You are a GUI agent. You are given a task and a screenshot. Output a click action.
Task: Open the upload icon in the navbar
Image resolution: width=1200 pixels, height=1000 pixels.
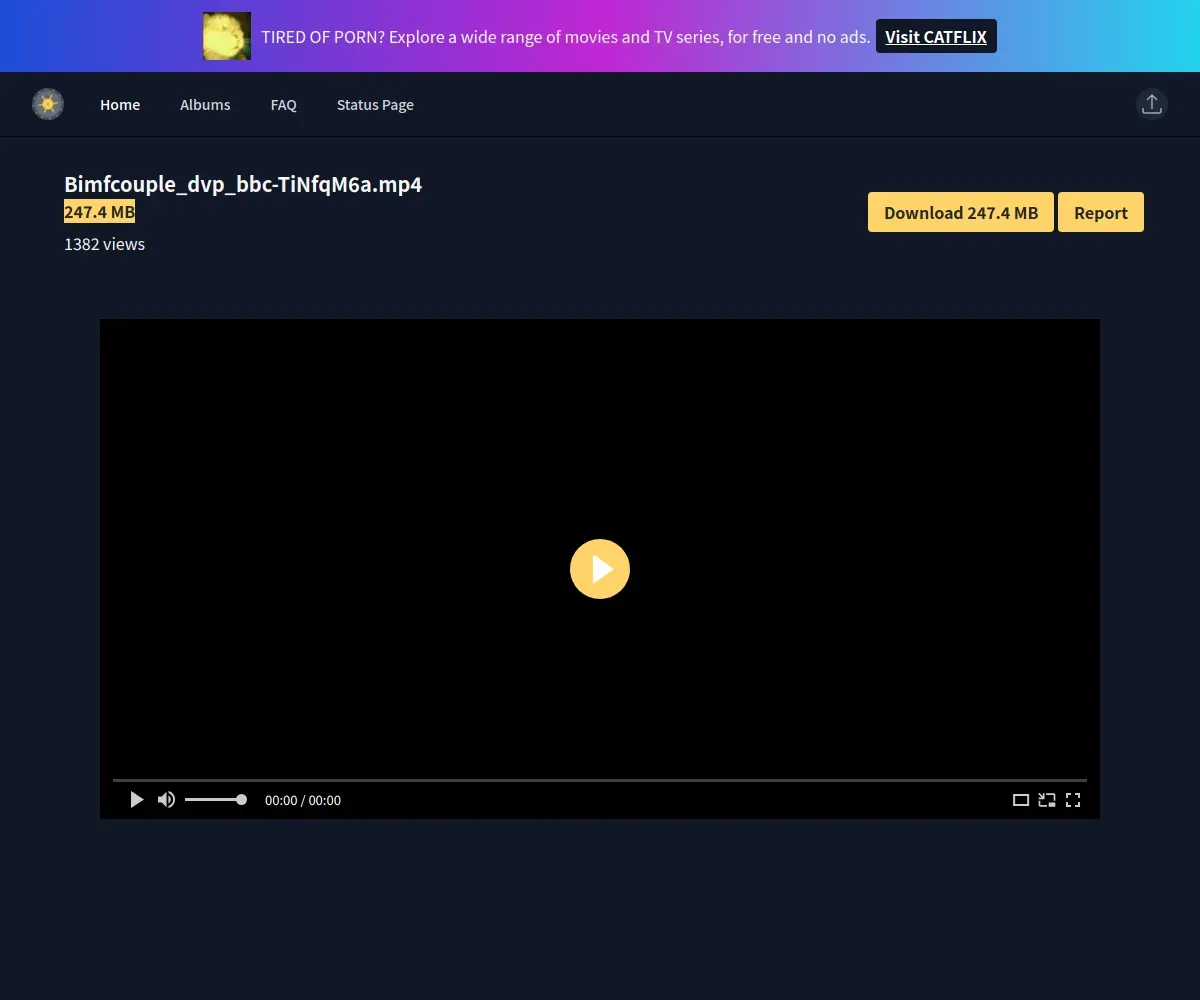[1152, 104]
